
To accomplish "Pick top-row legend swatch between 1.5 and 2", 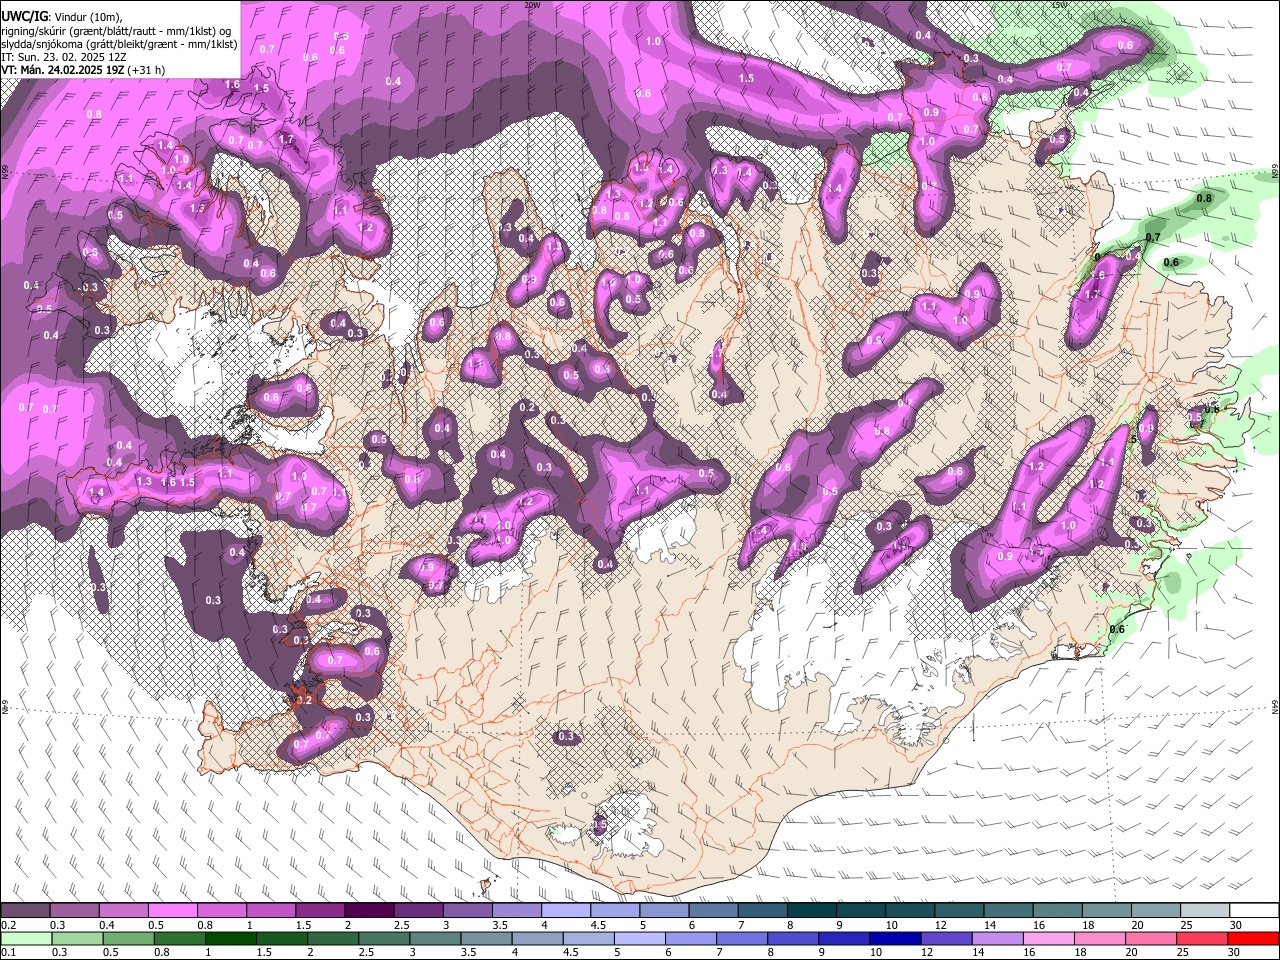I will (321, 911).
